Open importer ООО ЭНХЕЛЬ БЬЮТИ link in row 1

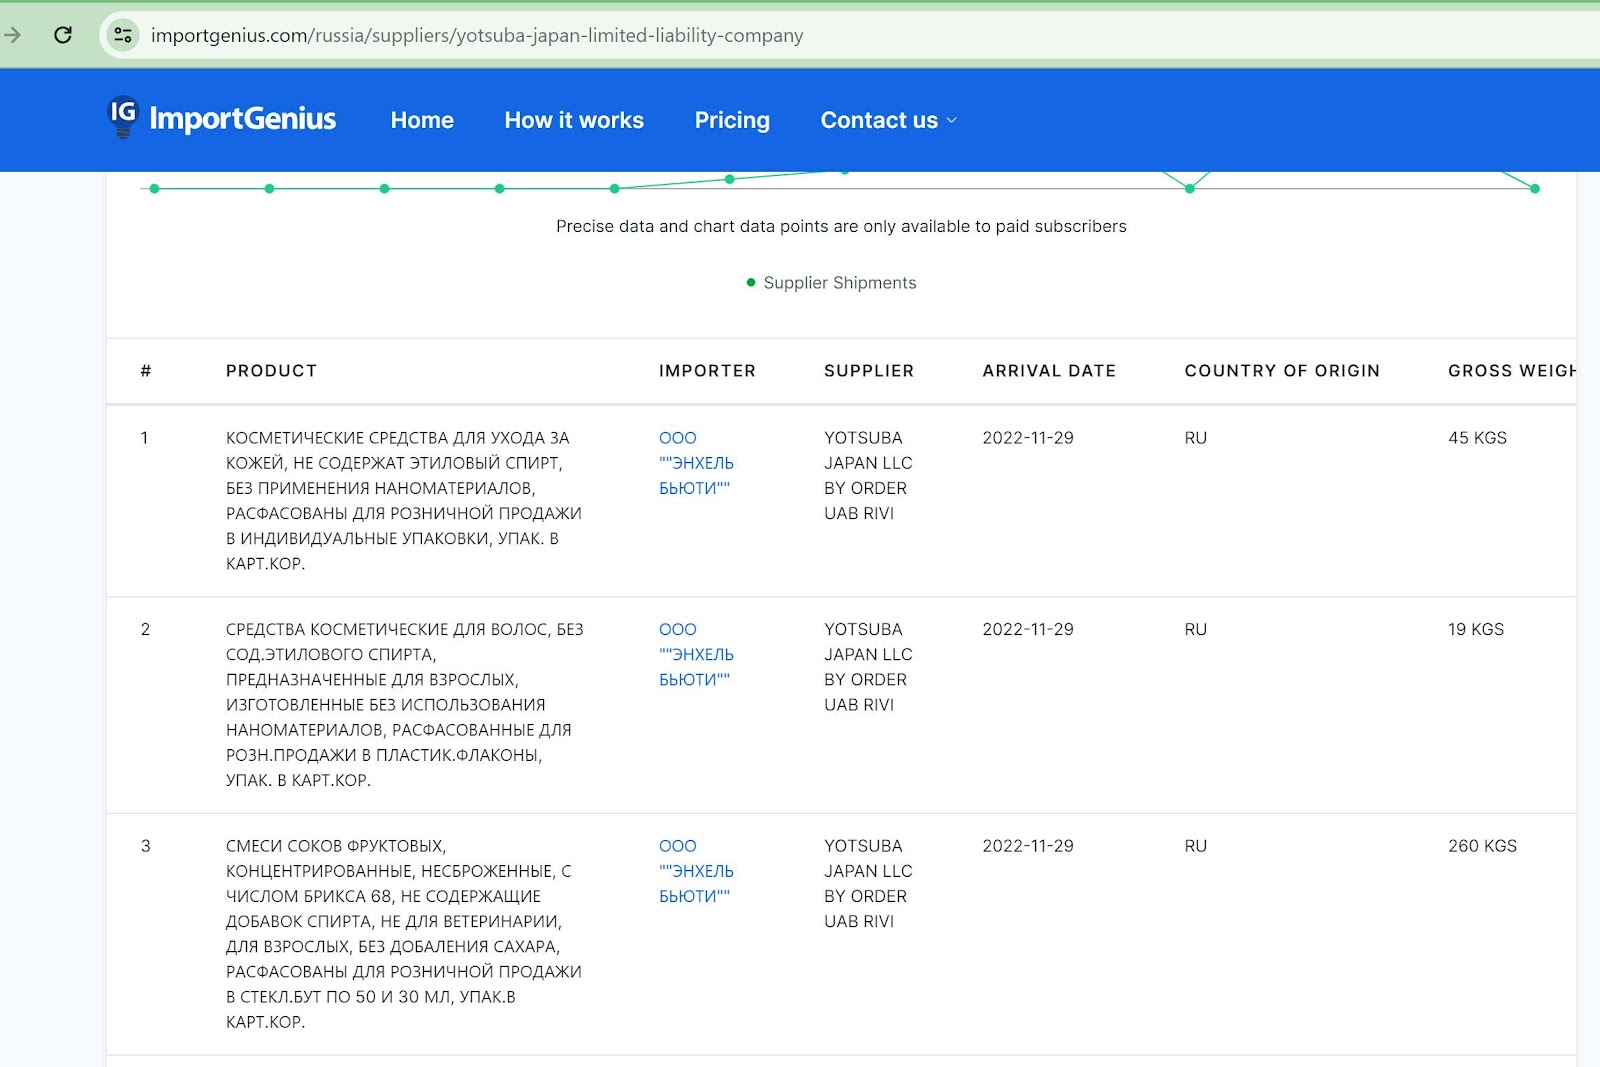pos(696,463)
